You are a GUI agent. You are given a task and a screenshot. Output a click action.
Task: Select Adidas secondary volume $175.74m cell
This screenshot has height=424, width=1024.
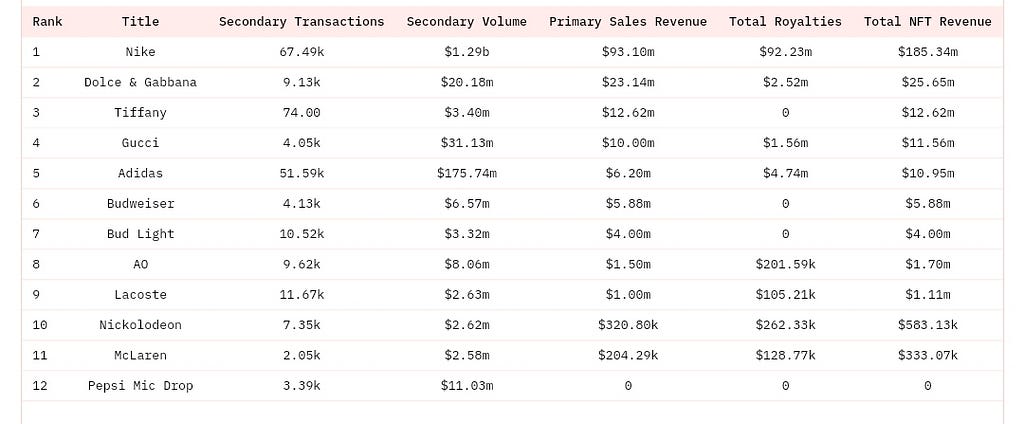(x=467, y=173)
